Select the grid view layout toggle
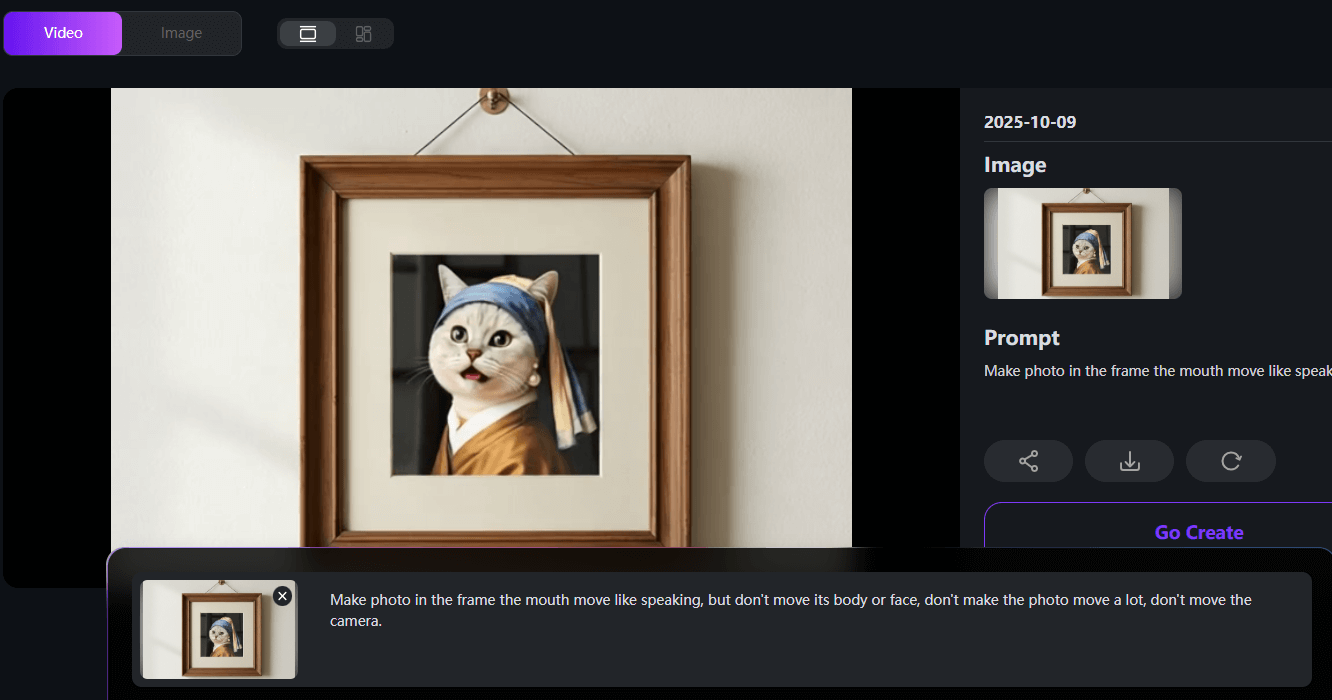1332x700 pixels. (363, 34)
